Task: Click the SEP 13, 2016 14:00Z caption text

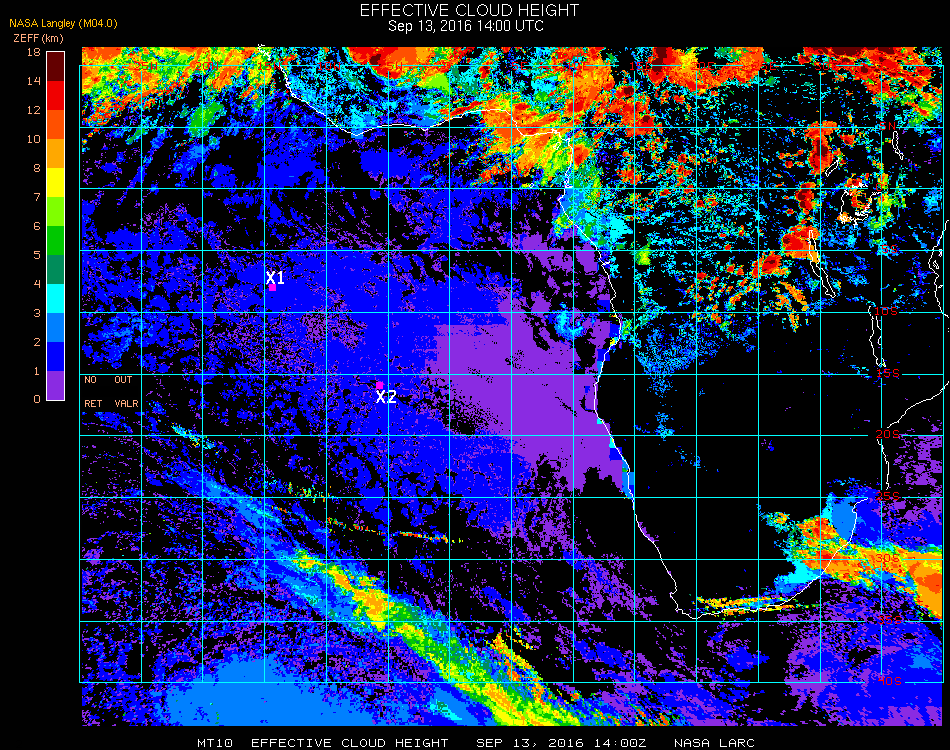Action: 561,743
